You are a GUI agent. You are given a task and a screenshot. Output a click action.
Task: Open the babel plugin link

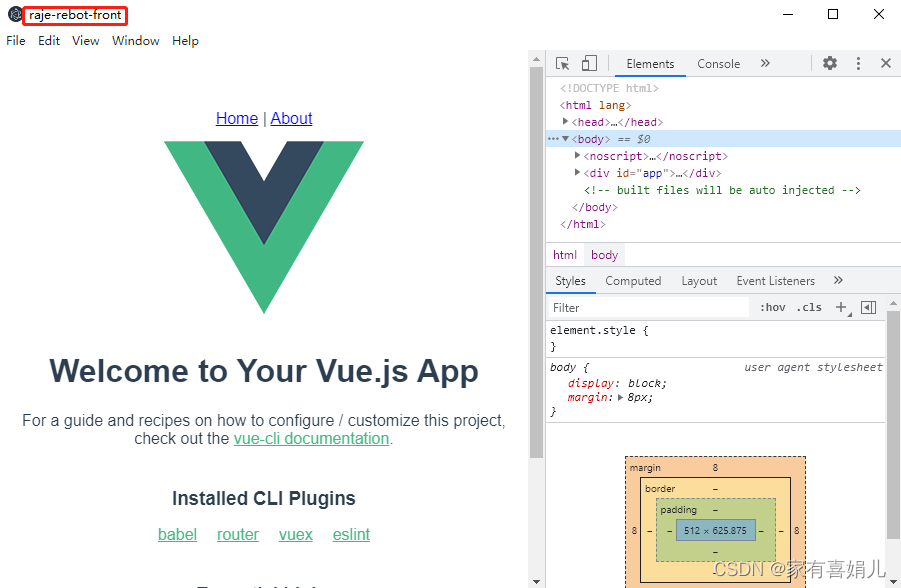[x=178, y=535]
